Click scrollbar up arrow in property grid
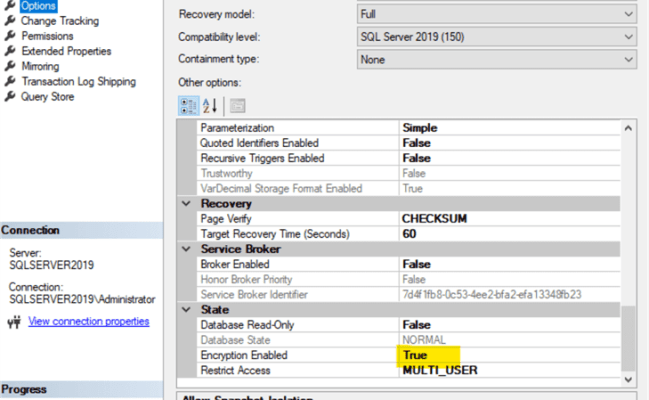The height and width of the screenshot is (400, 649). (x=628, y=128)
